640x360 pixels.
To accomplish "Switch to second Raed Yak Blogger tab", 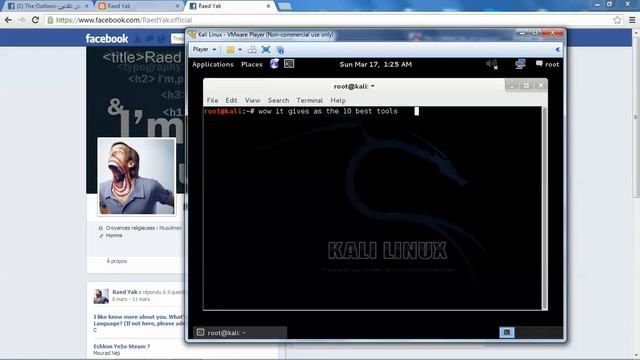I will click(139, 6).
